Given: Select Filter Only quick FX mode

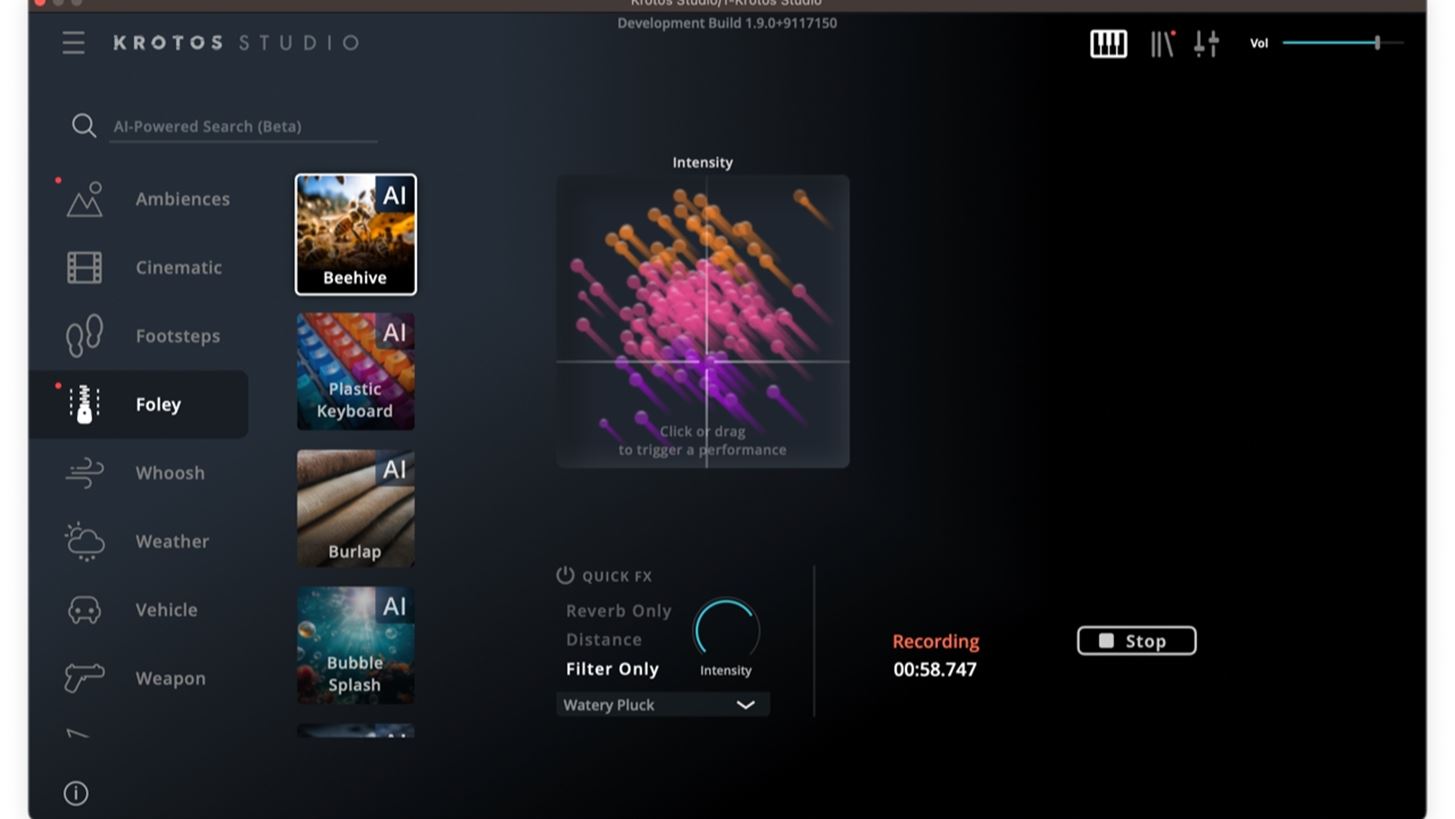Looking at the screenshot, I should pyautogui.click(x=612, y=668).
